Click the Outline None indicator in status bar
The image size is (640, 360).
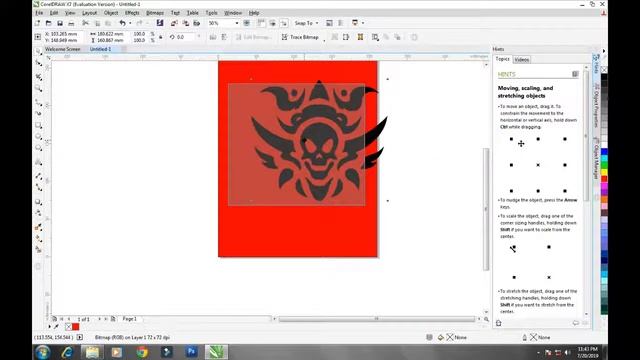[537, 338]
